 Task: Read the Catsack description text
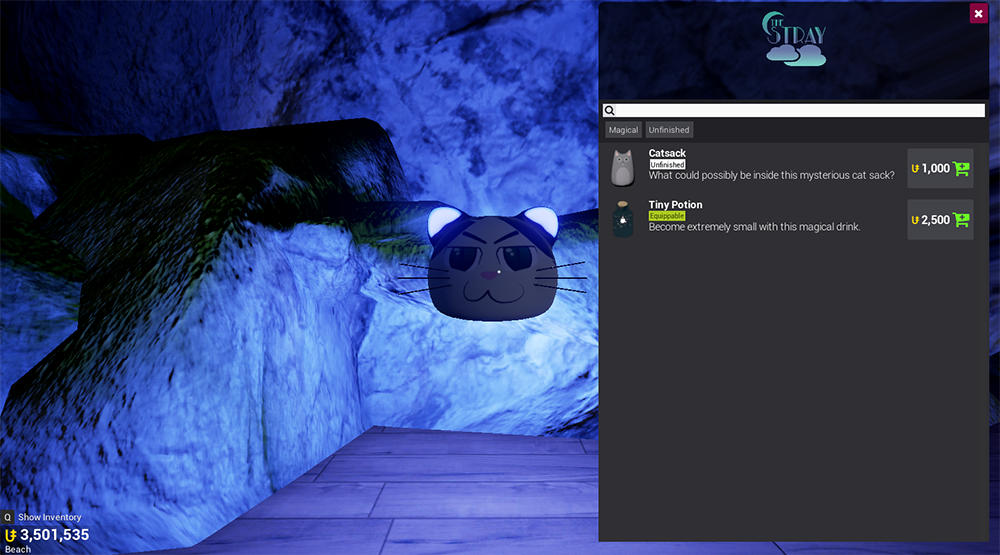[x=771, y=175]
